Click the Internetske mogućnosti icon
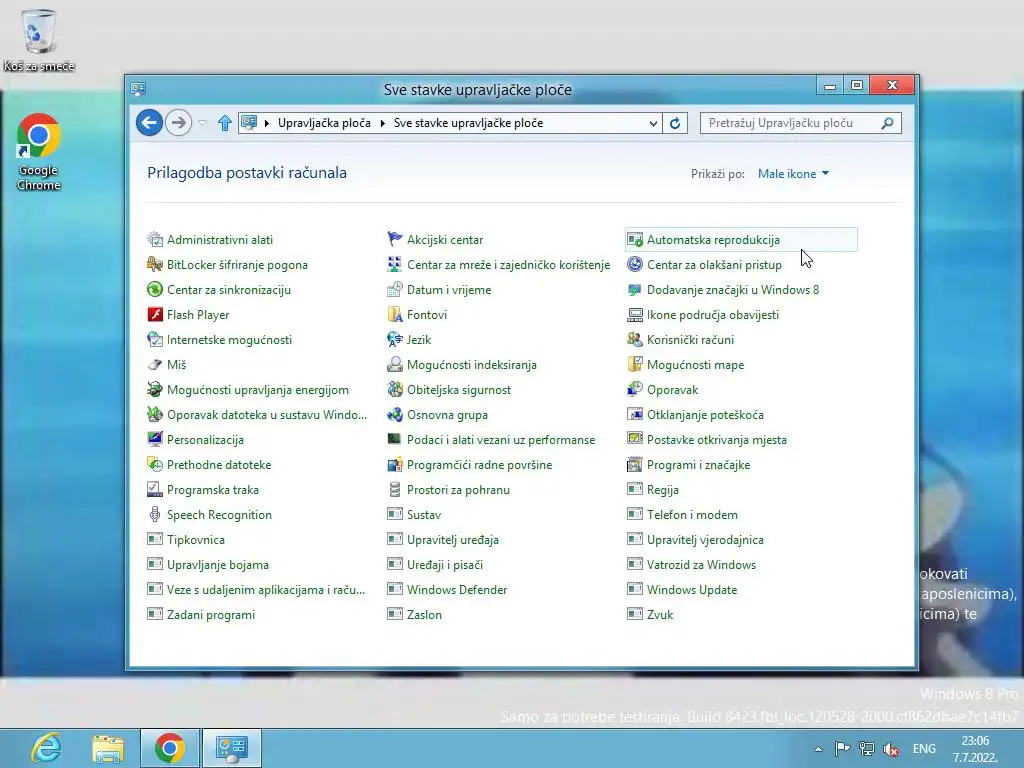The height and width of the screenshot is (768, 1024). pyautogui.click(x=155, y=340)
